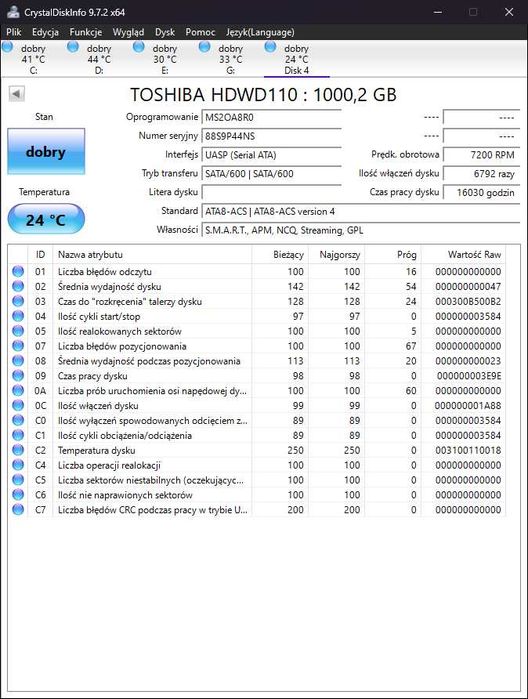Click status icon for attribute C4
The height and width of the screenshot is (699, 528).
(x=18, y=465)
